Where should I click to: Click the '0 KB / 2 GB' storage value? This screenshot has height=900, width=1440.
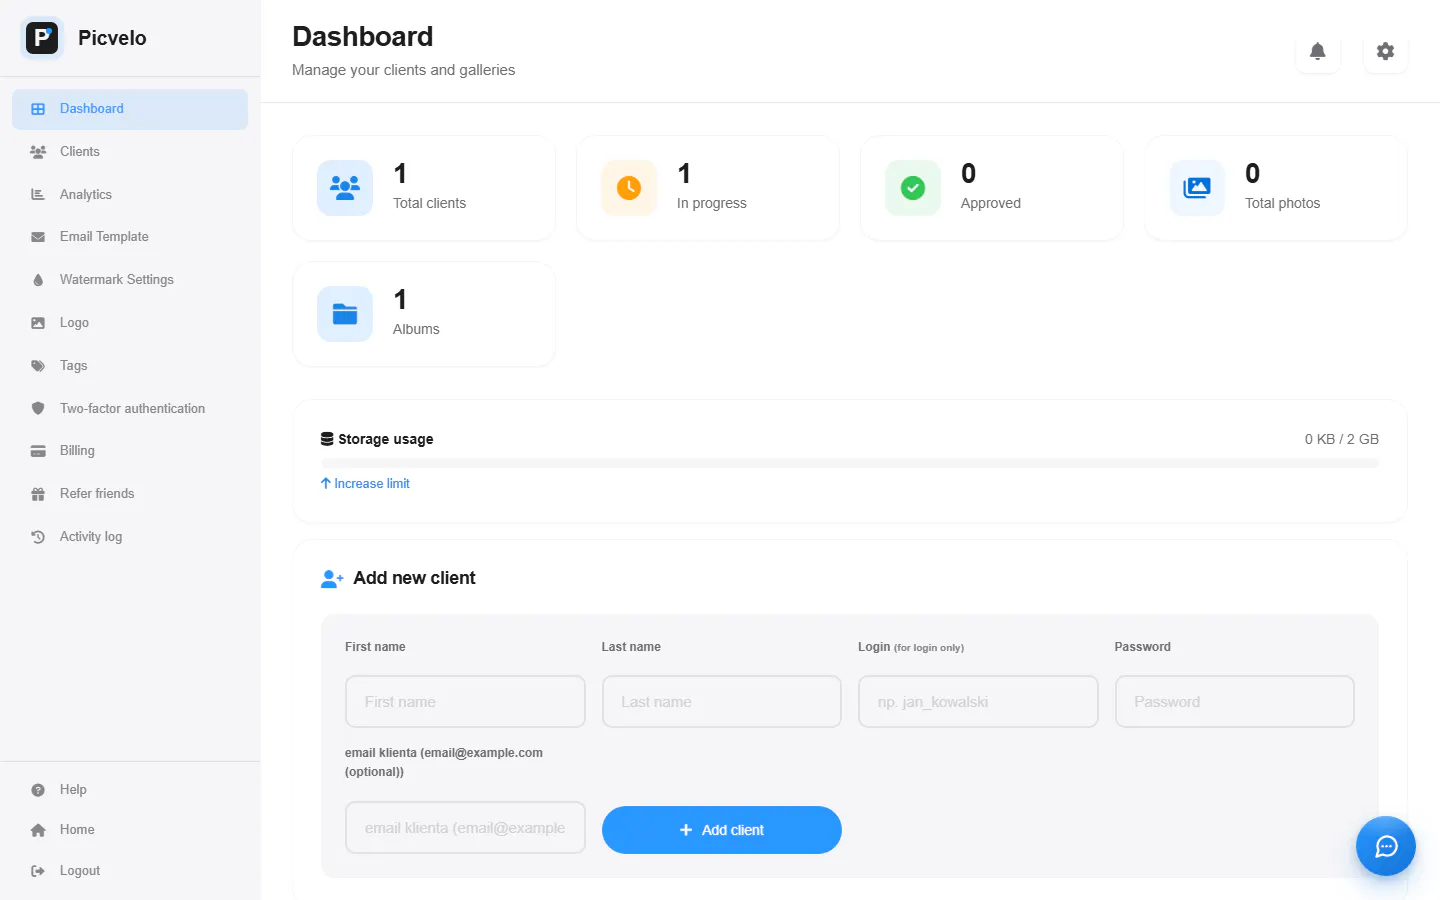(x=1342, y=439)
